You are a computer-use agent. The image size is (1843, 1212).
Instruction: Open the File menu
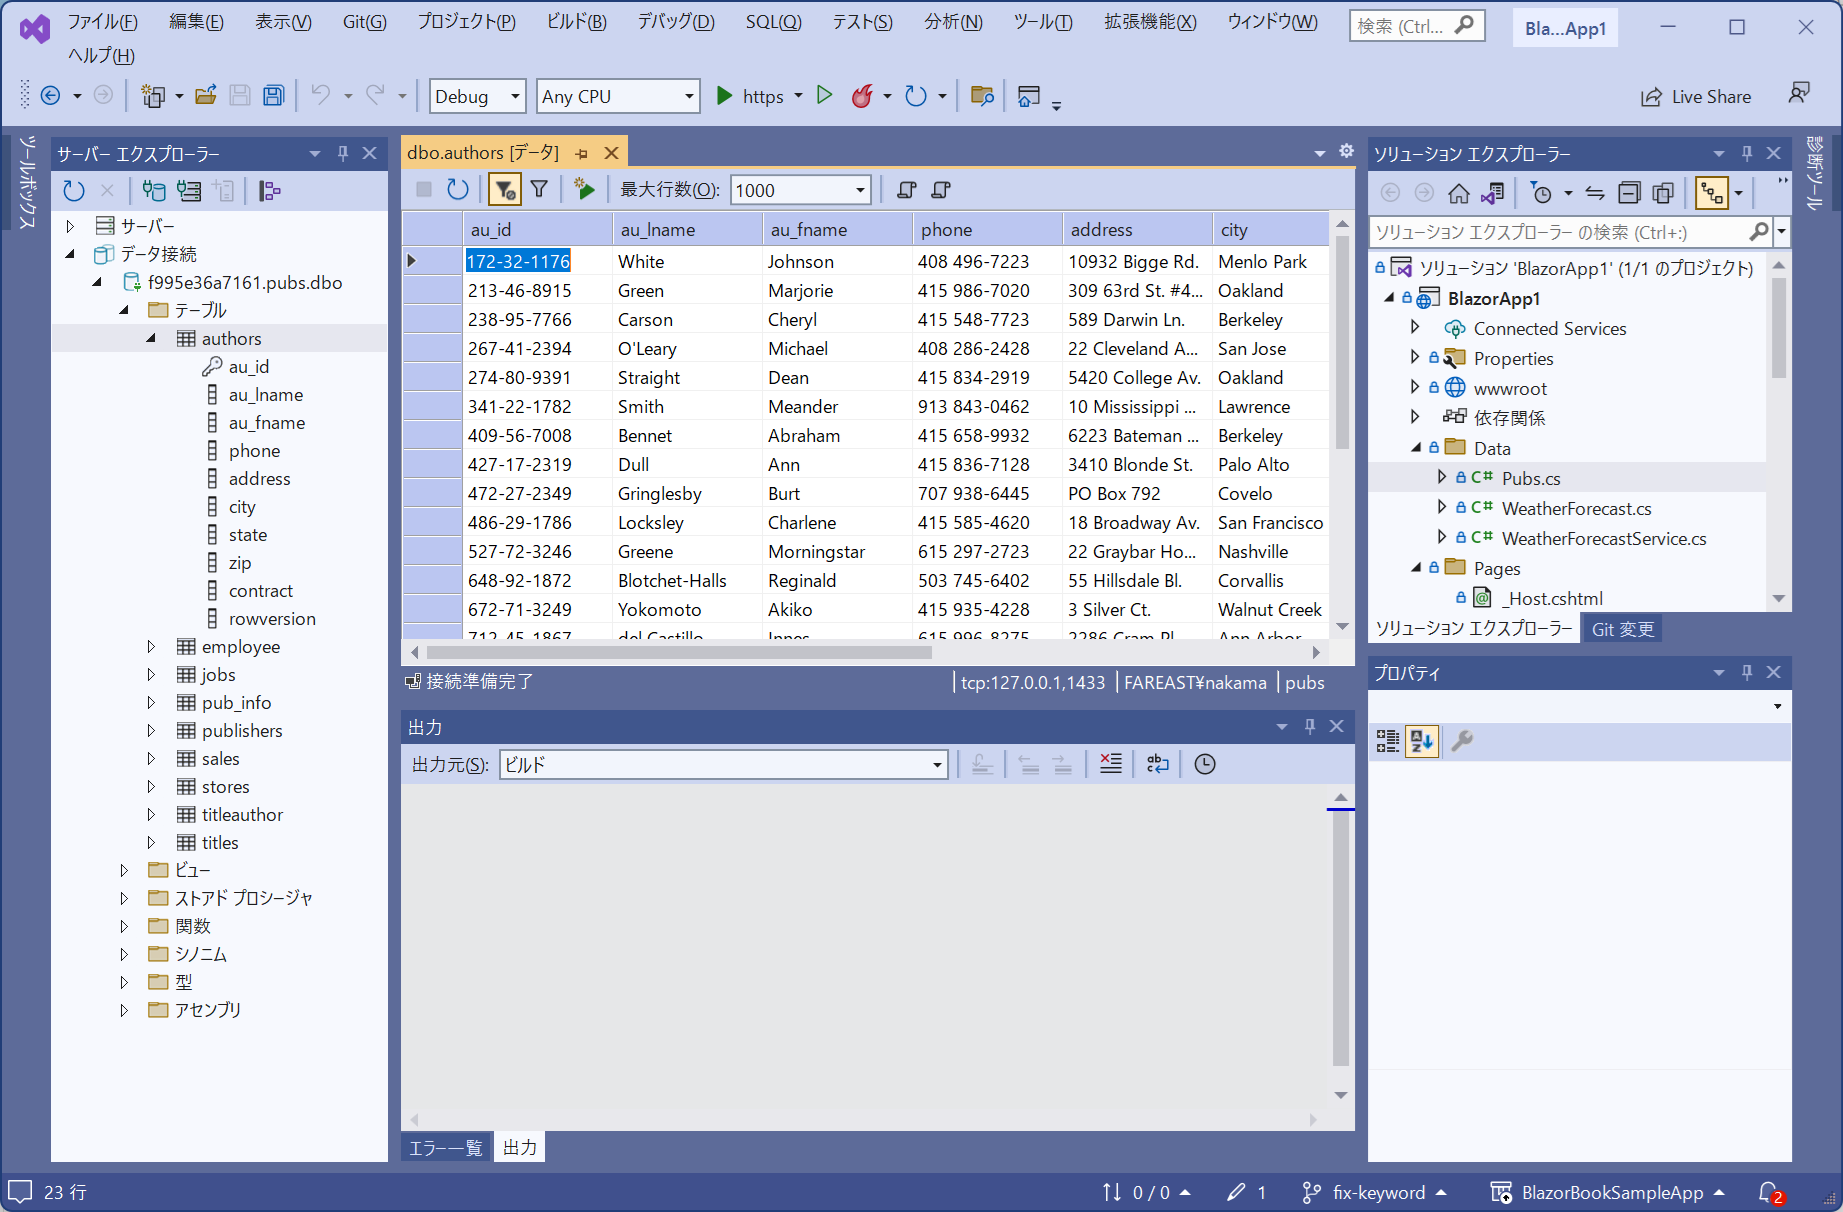102,22
